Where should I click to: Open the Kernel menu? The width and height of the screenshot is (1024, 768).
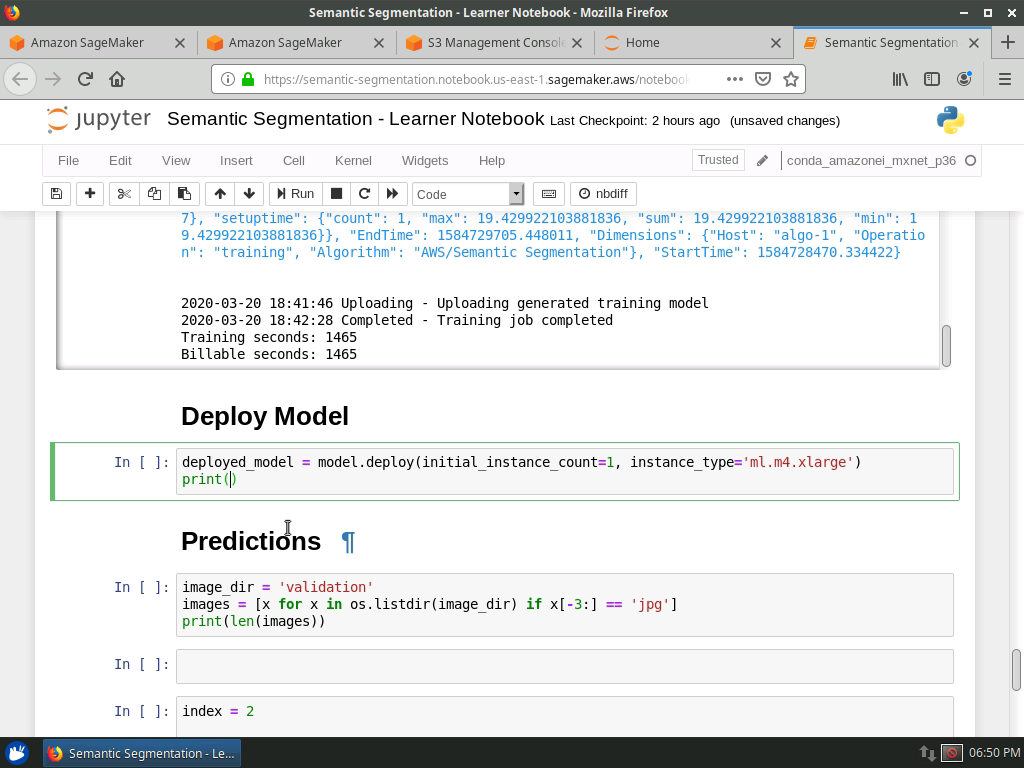(353, 160)
